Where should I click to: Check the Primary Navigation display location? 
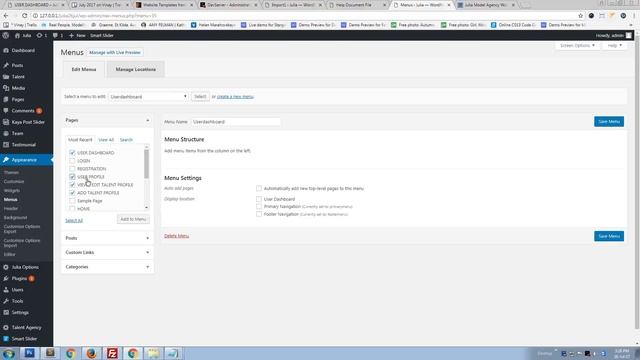coord(259,207)
